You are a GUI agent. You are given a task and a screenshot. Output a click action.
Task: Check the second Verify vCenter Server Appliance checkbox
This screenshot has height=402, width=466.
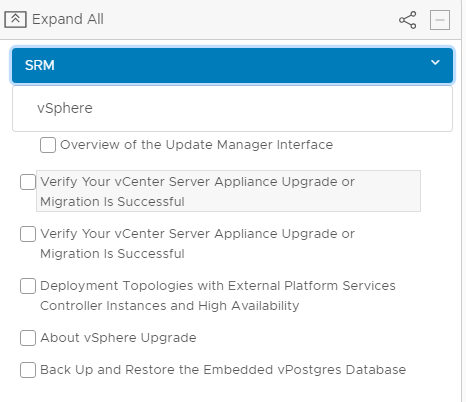tap(28, 234)
